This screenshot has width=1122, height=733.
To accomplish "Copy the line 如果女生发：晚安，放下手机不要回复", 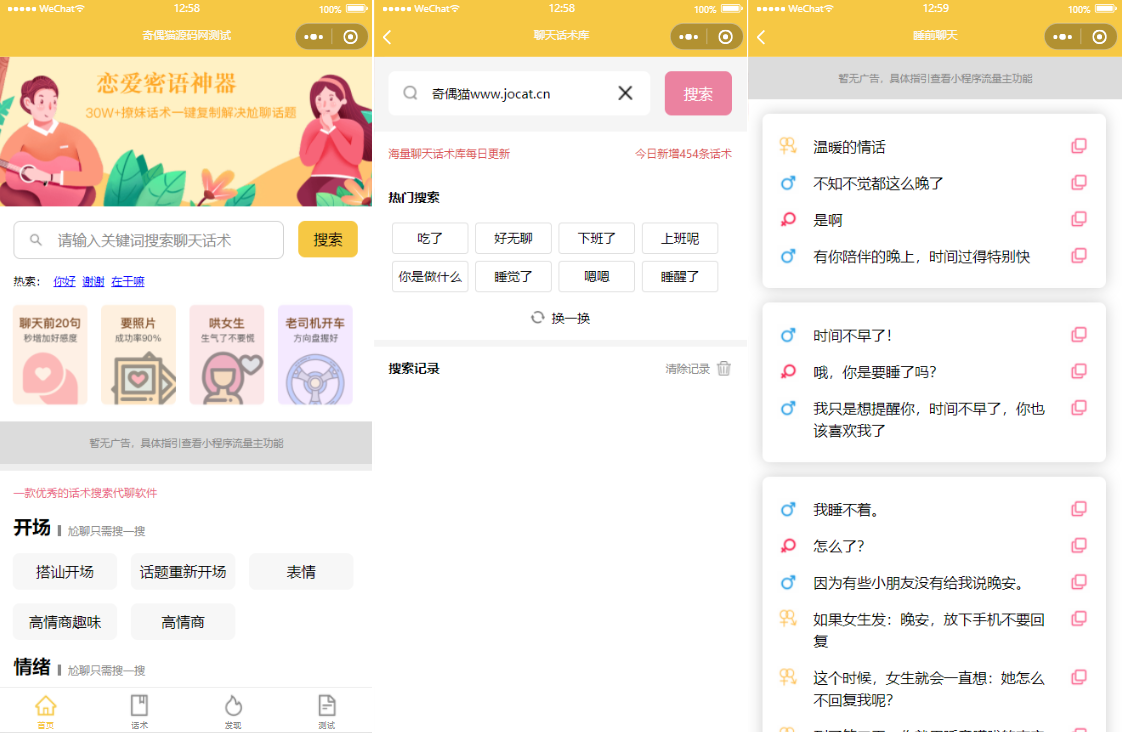I will [1079, 618].
